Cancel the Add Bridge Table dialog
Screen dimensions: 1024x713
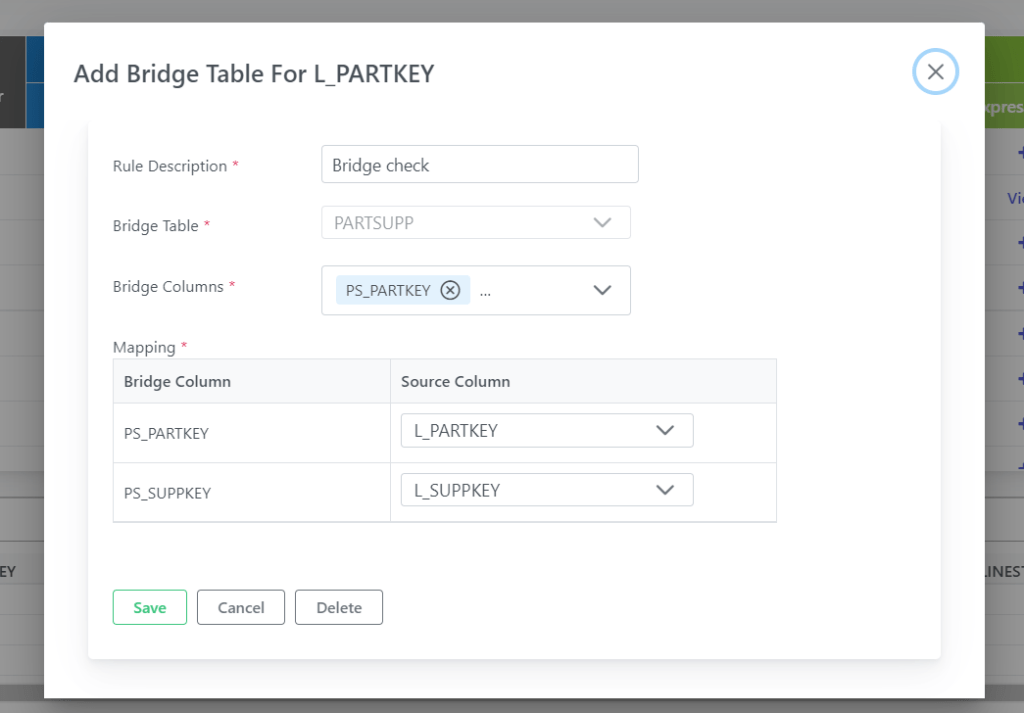240,607
